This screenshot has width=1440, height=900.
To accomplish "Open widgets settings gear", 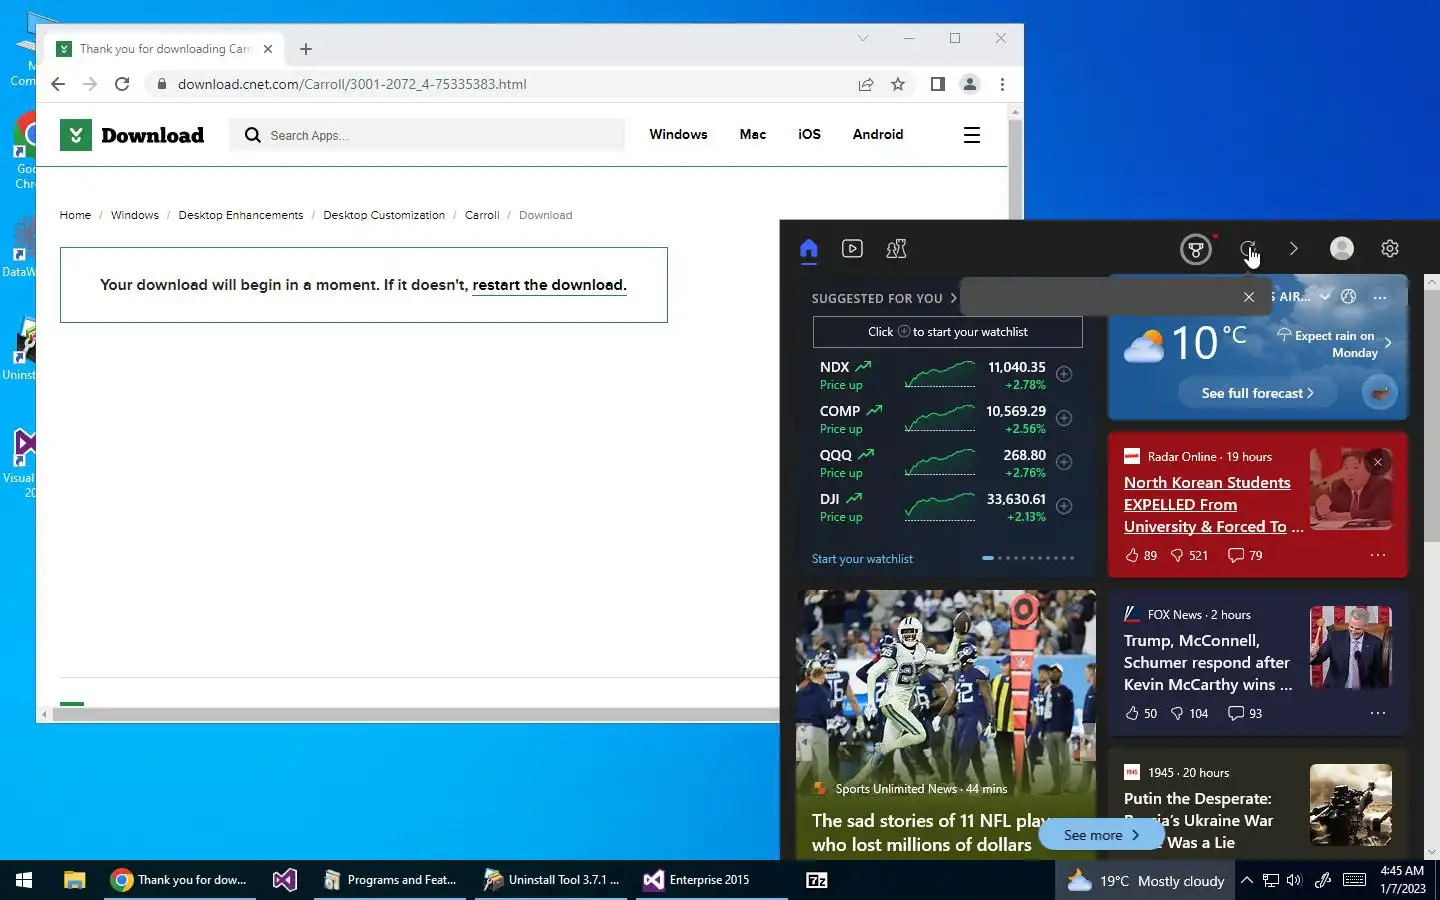I will [1390, 249].
